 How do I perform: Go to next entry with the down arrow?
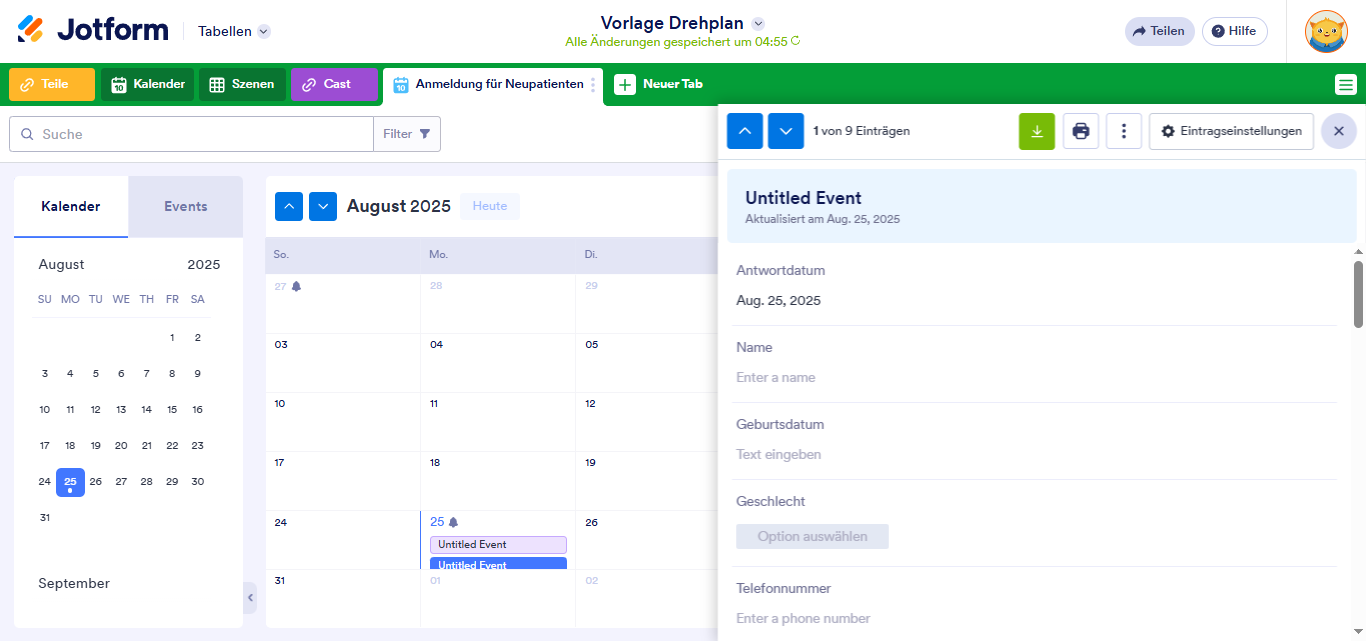(786, 131)
